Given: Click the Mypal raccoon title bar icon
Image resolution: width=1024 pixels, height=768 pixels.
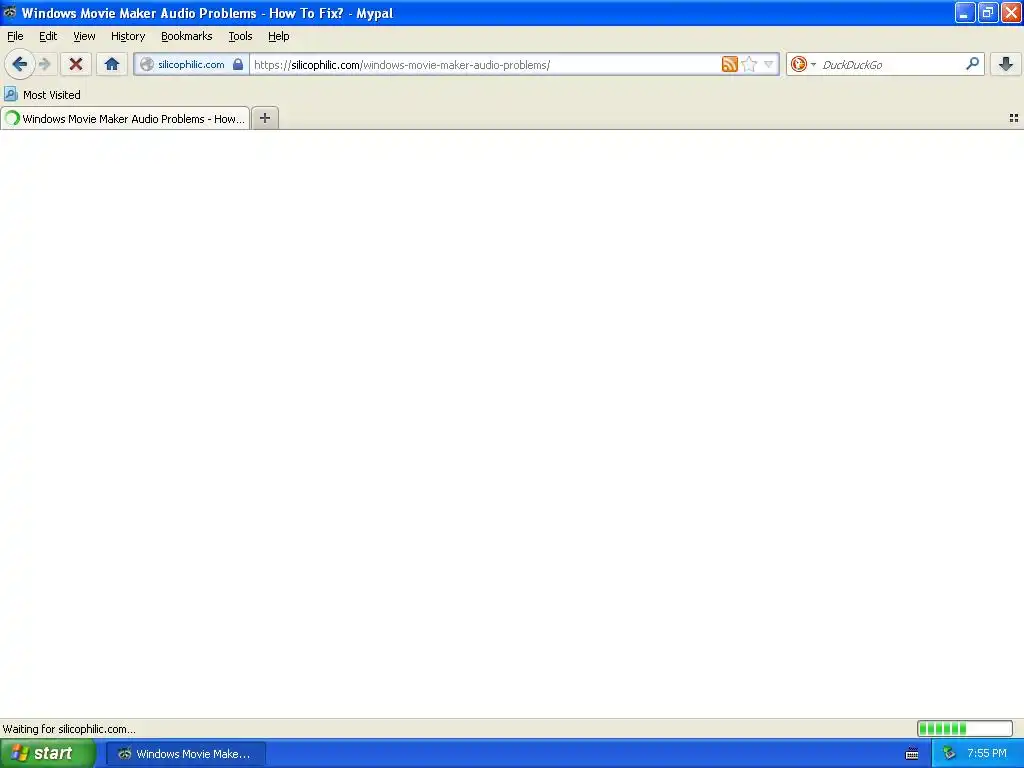Looking at the screenshot, I should coord(10,12).
